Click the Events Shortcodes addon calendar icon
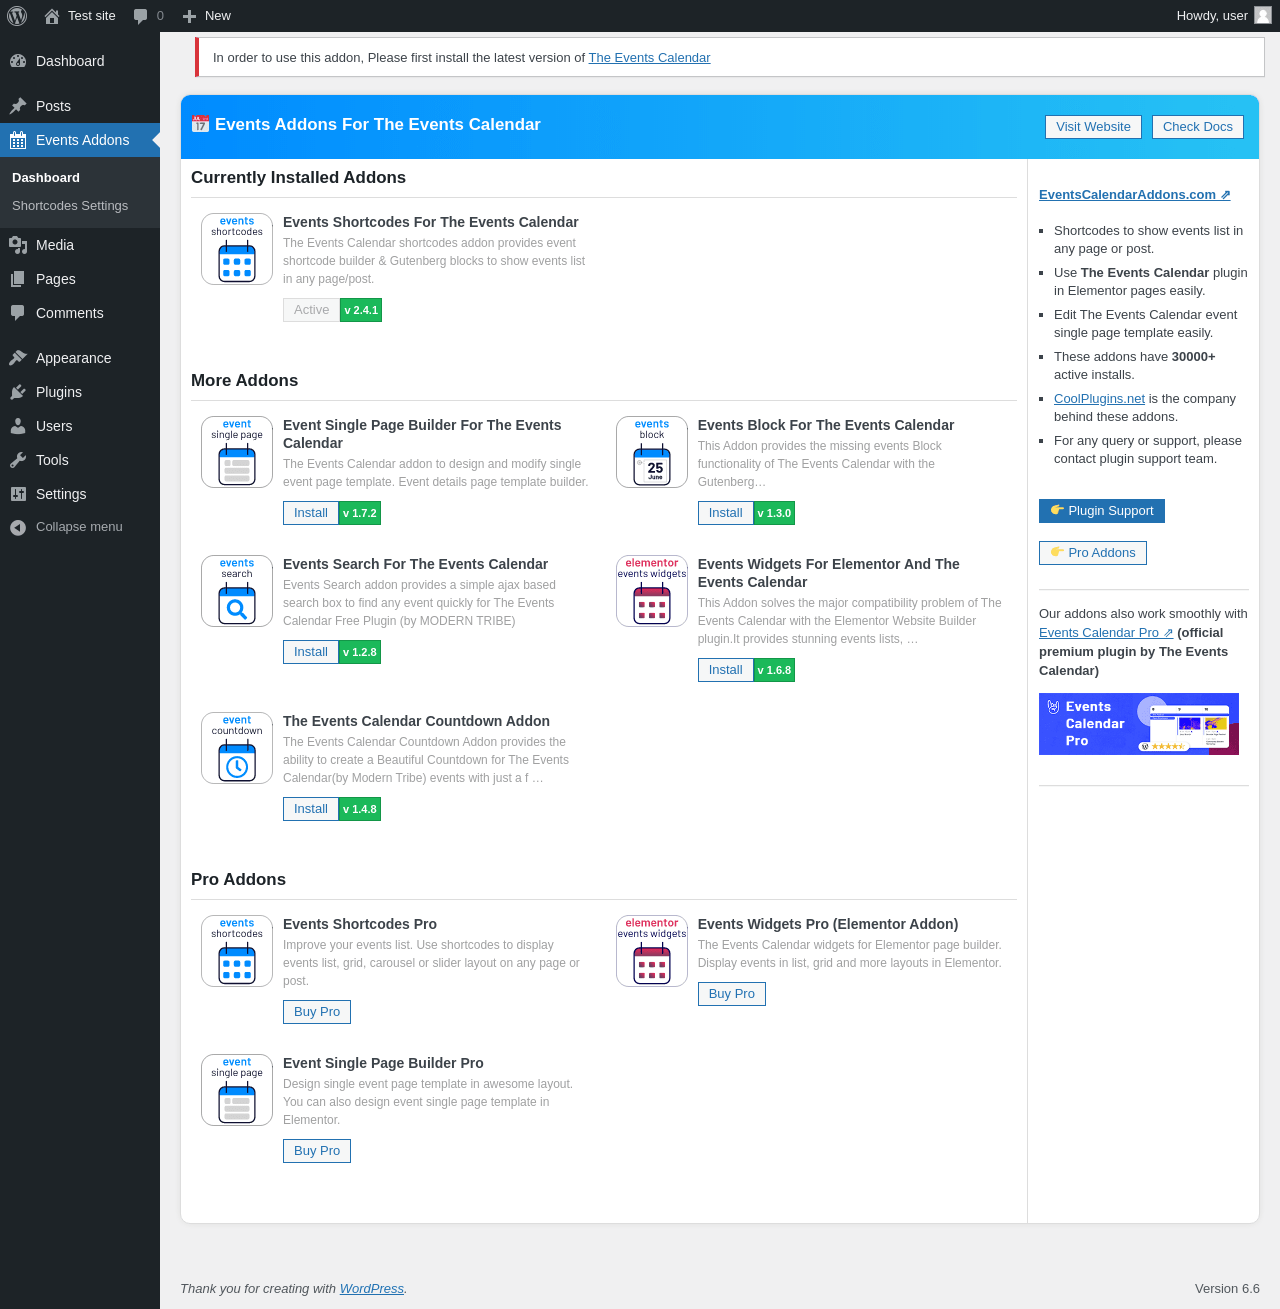The width and height of the screenshot is (1280, 1309). [x=237, y=249]
